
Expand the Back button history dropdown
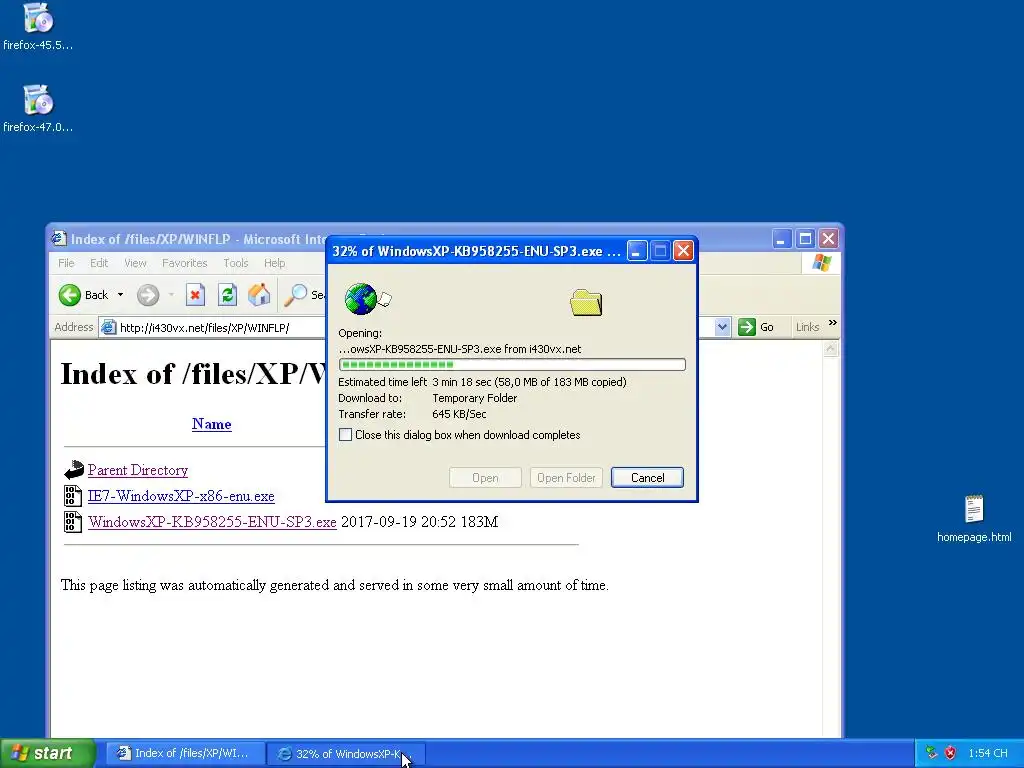120,295
